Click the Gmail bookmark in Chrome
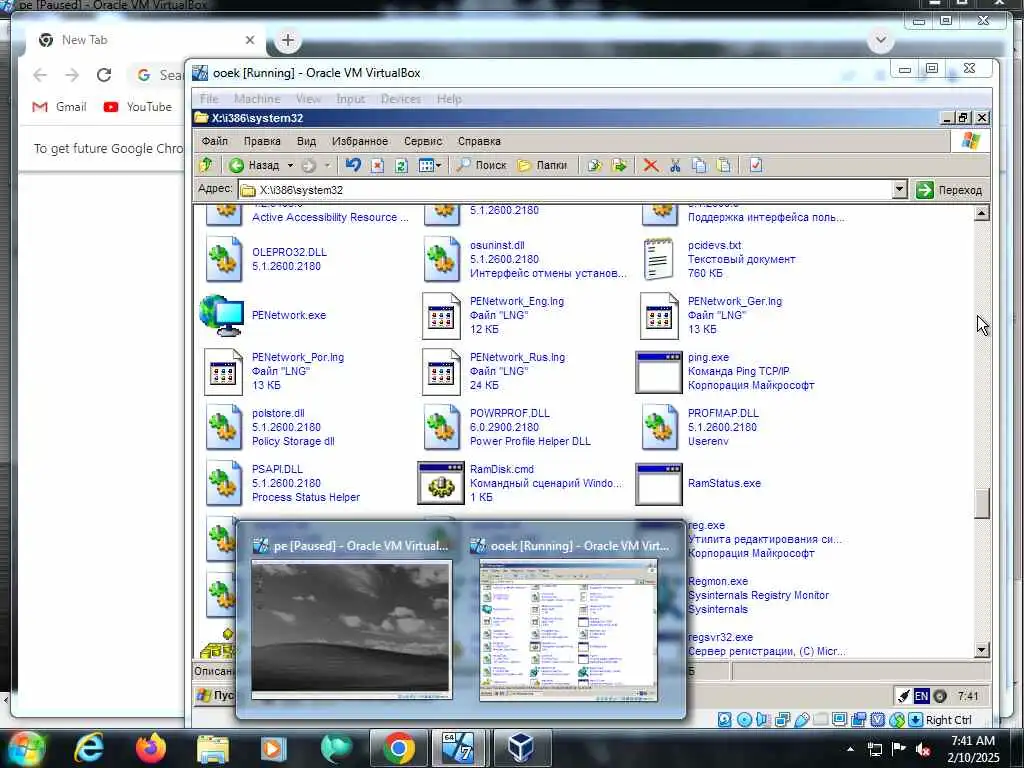This screenshot has height=768, width=1024. [59, 106]
